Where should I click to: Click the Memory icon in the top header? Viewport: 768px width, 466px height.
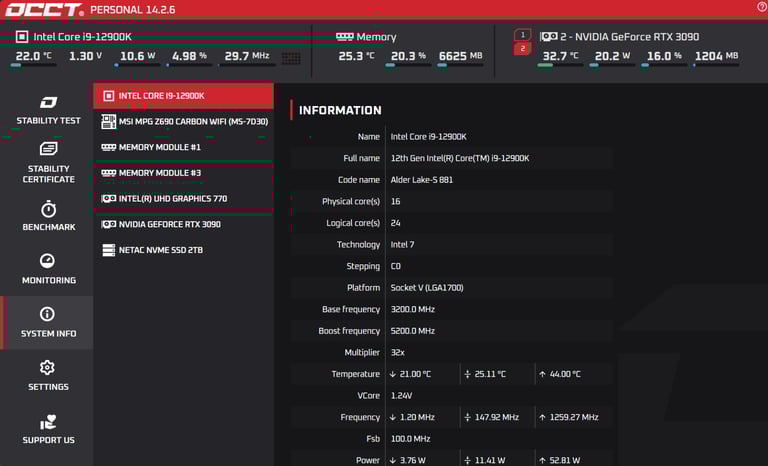point(344,37)
